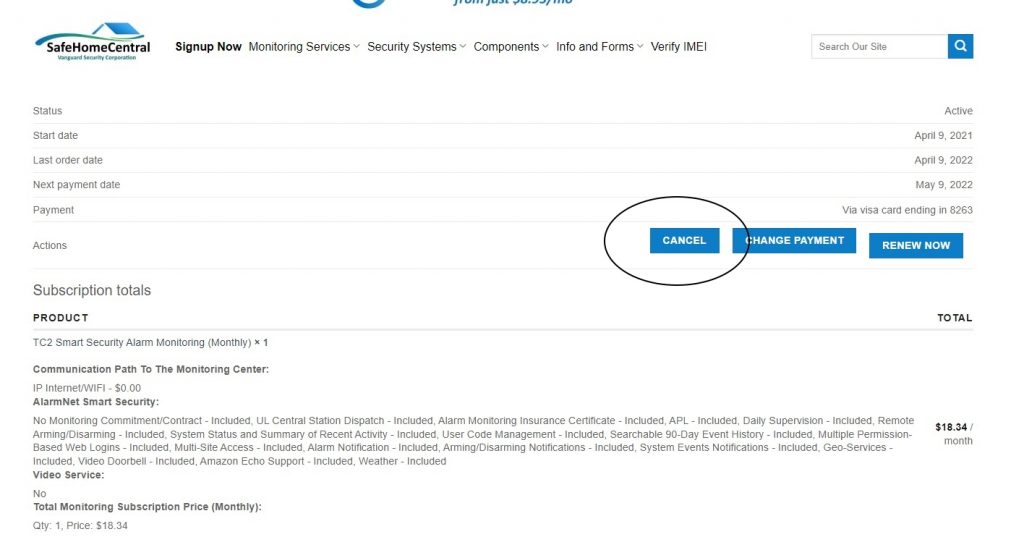This screenshot has width=1024, height=537.
Task: Select the last order date April 9, 2022
Action: (x=943, y=160)
